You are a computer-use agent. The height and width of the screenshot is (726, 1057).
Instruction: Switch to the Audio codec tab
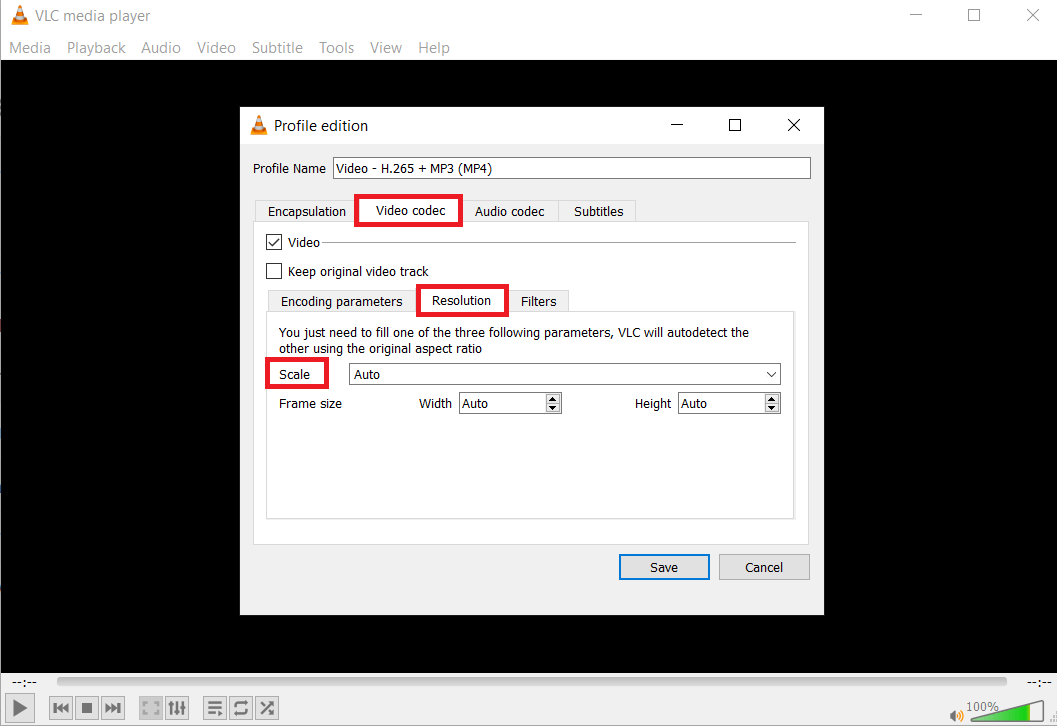coord(509,211)
